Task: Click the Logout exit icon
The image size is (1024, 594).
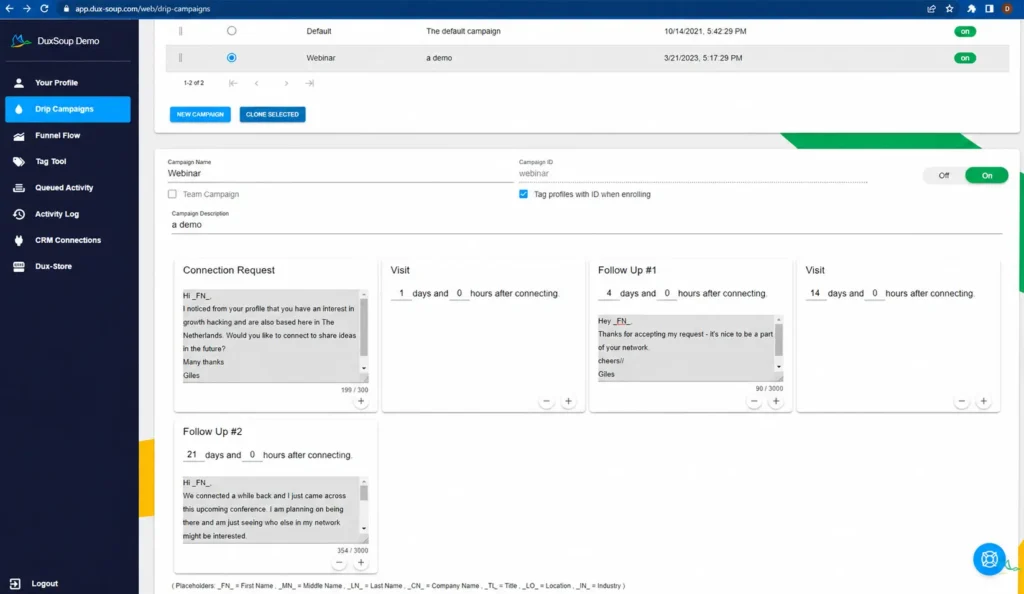Action: click(x=15, y=584)
